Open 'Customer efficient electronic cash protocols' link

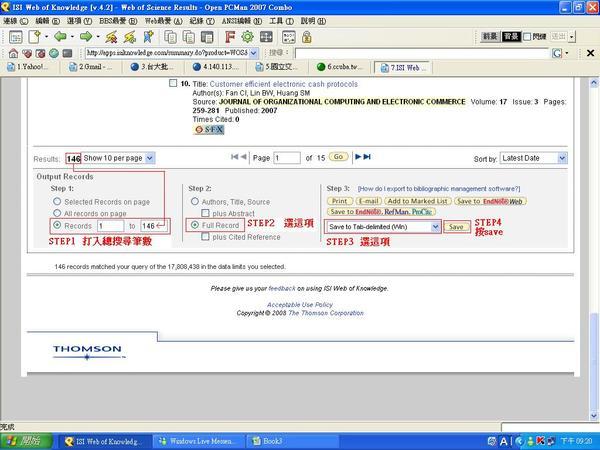pos(284,84)
